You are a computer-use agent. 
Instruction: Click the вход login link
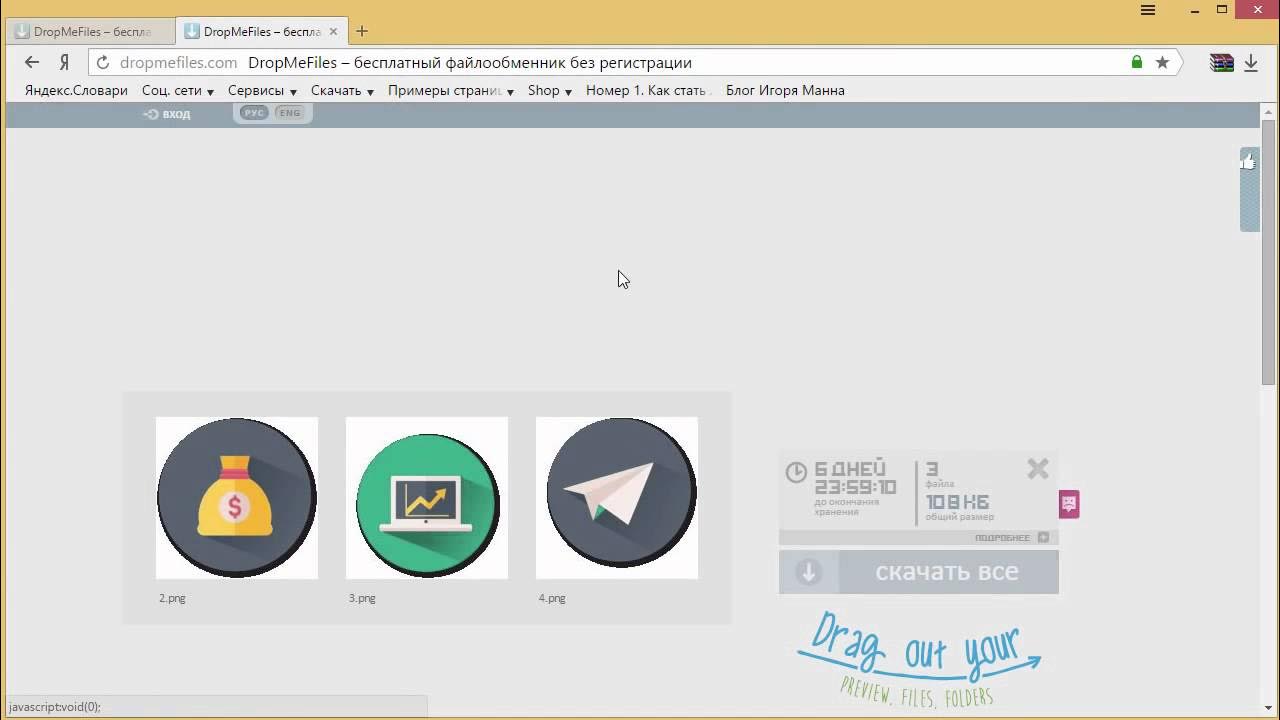(167, 114)
